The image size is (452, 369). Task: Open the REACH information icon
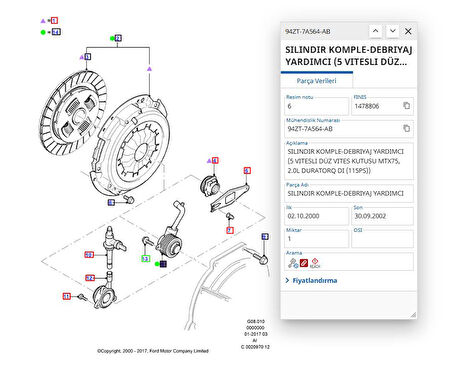[315, 263]
